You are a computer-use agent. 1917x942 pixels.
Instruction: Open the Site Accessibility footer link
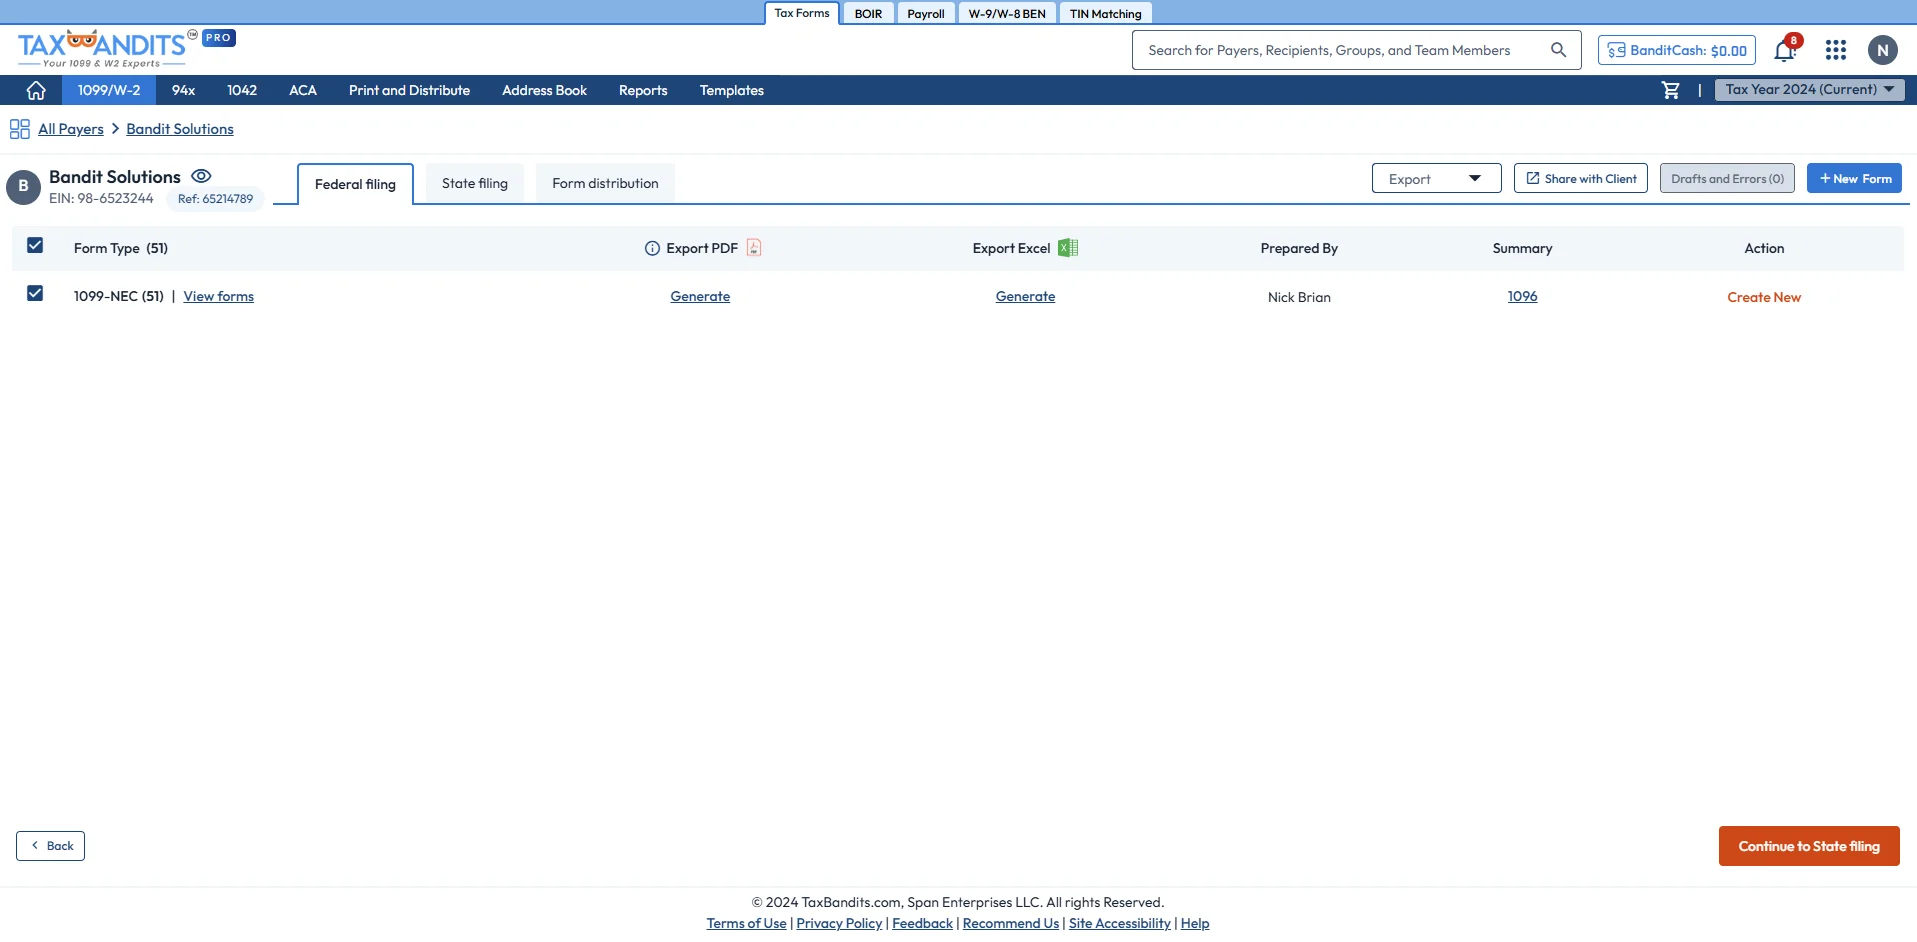tap(1119, 923)
